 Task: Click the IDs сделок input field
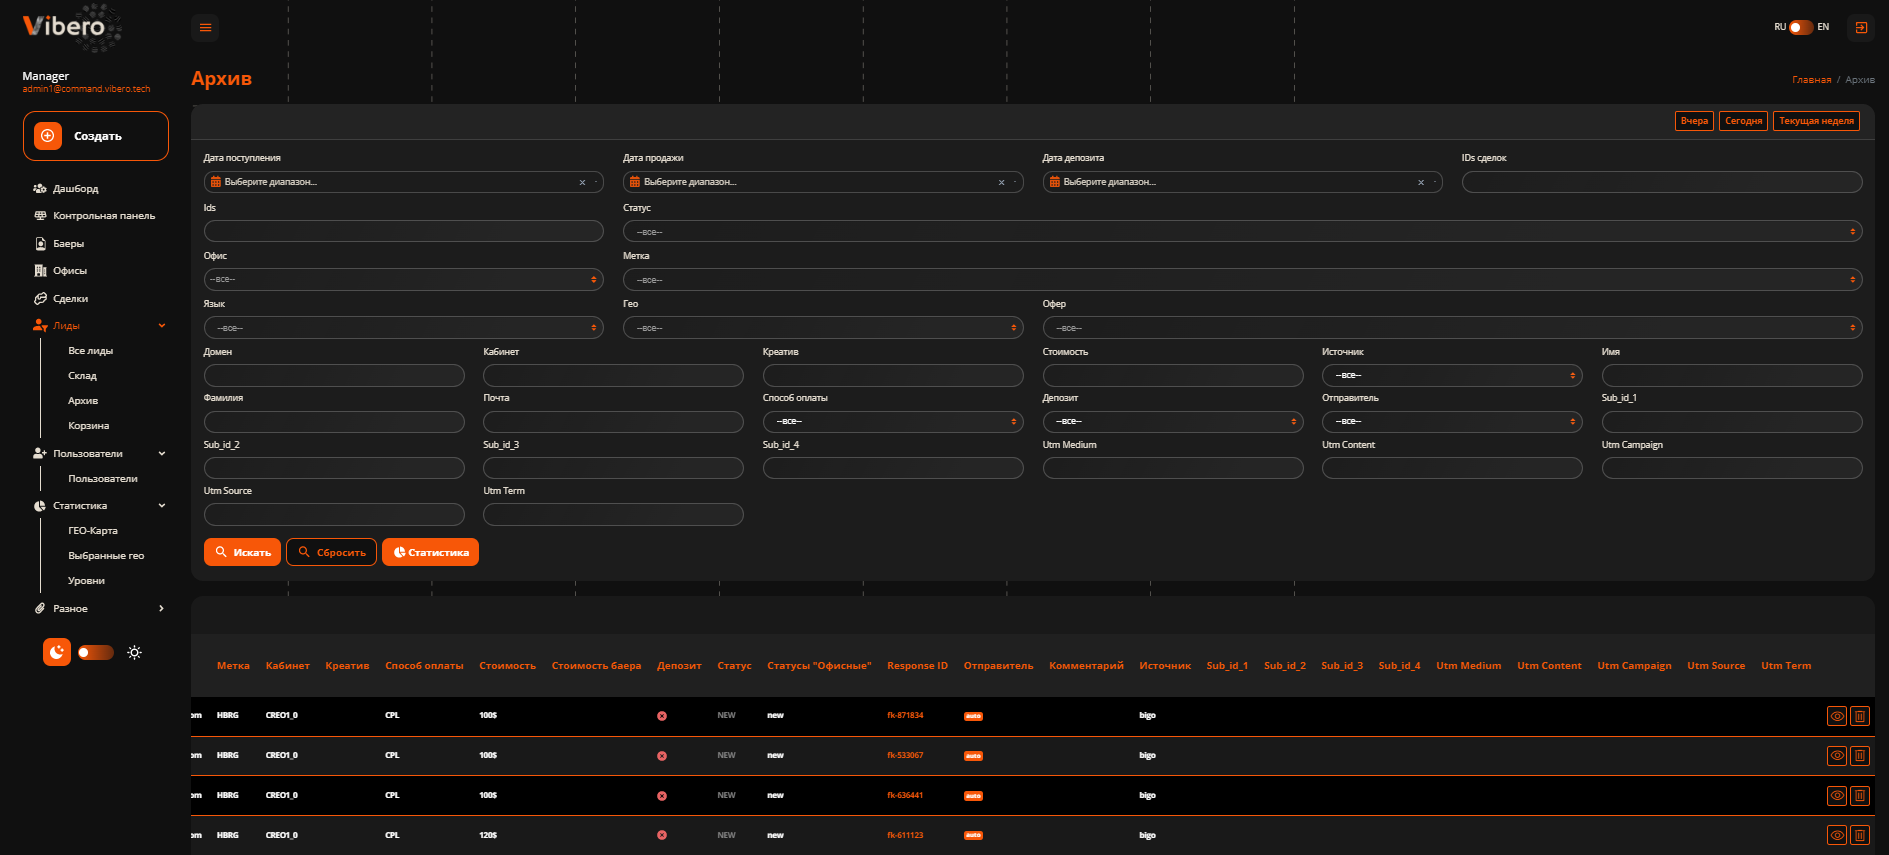[x=1662, y=182]
